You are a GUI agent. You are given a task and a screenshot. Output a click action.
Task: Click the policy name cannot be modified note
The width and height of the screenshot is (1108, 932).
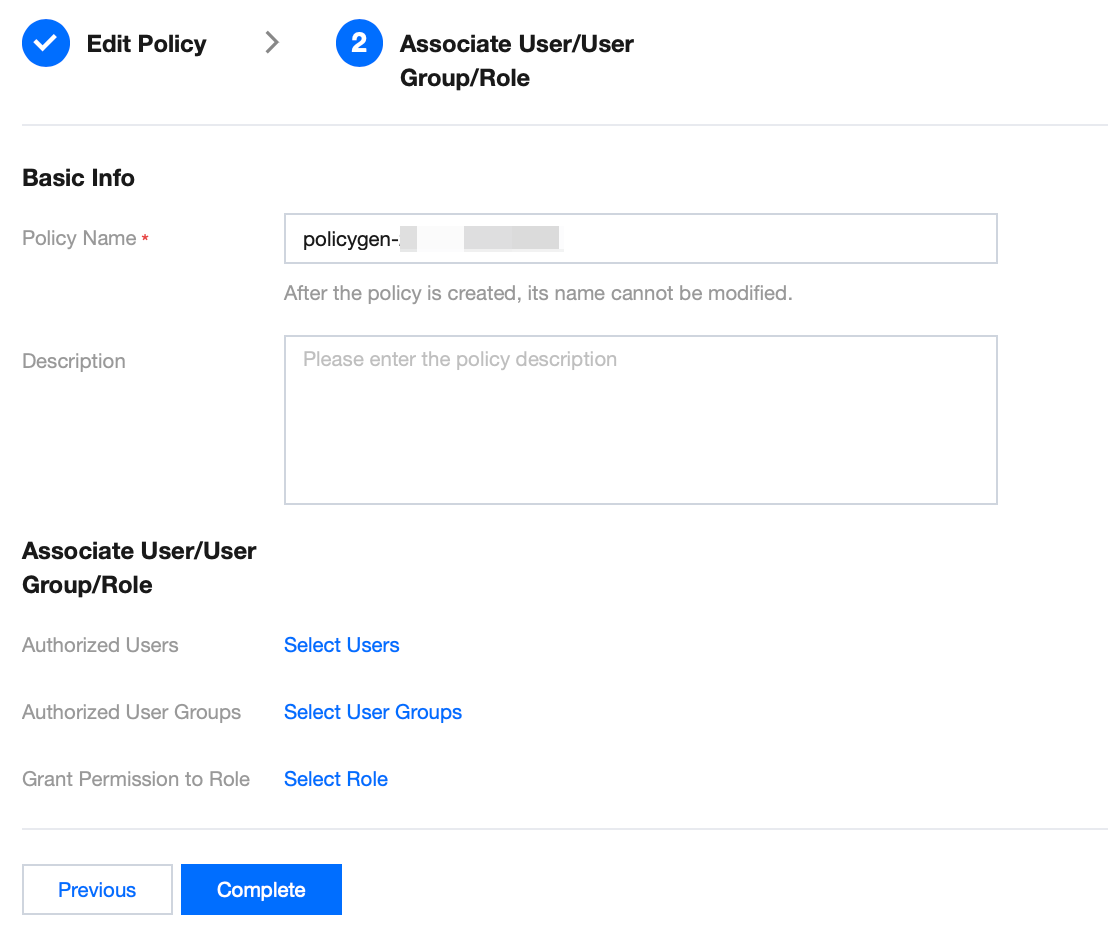(537, 294)
